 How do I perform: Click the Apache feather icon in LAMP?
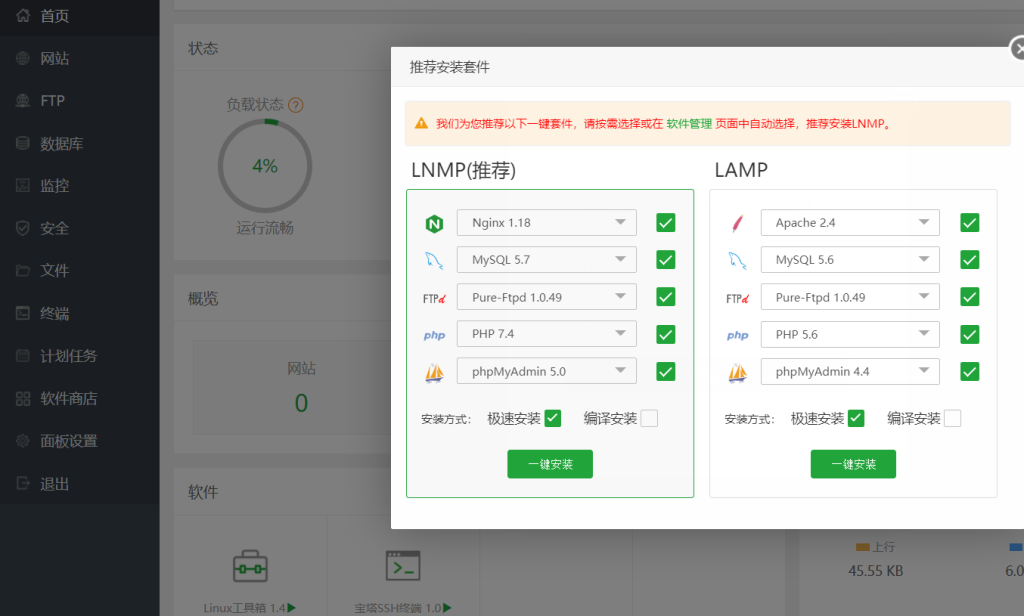(738, 223)
